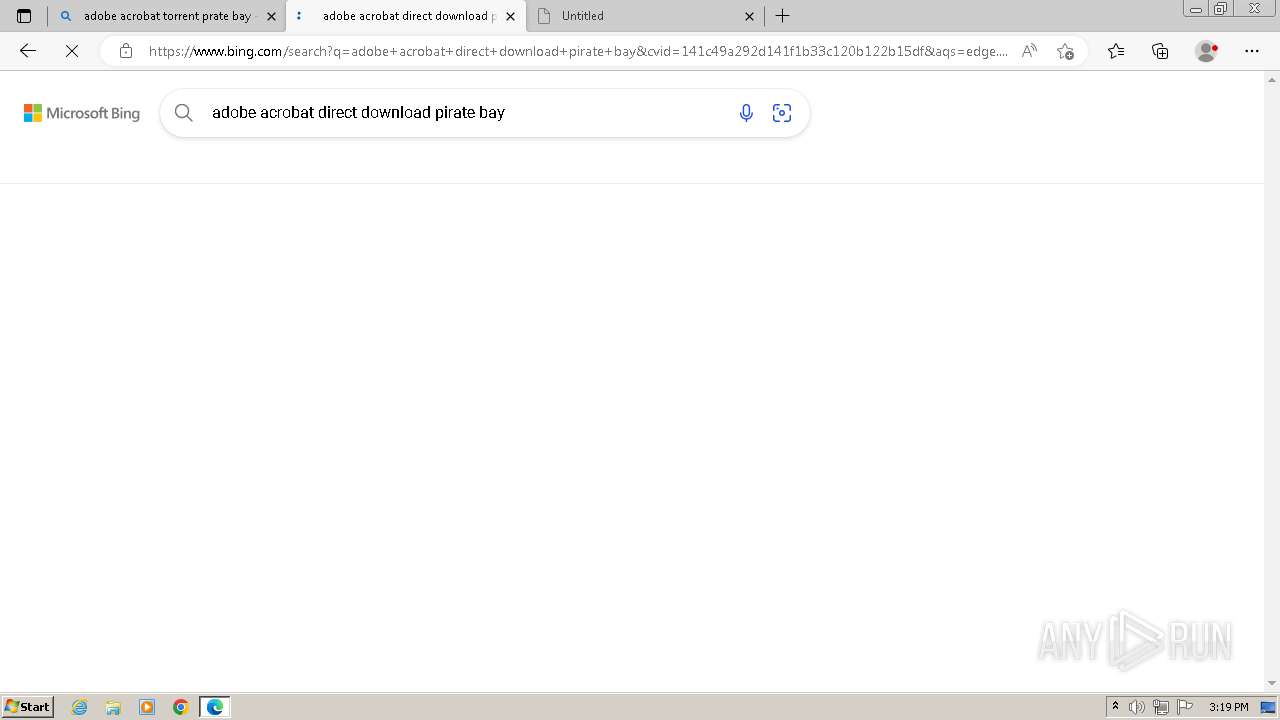Open network status tray icon
This screenshot has height=720, width=1280.
pyautogui.click(x=1161, y=707)
